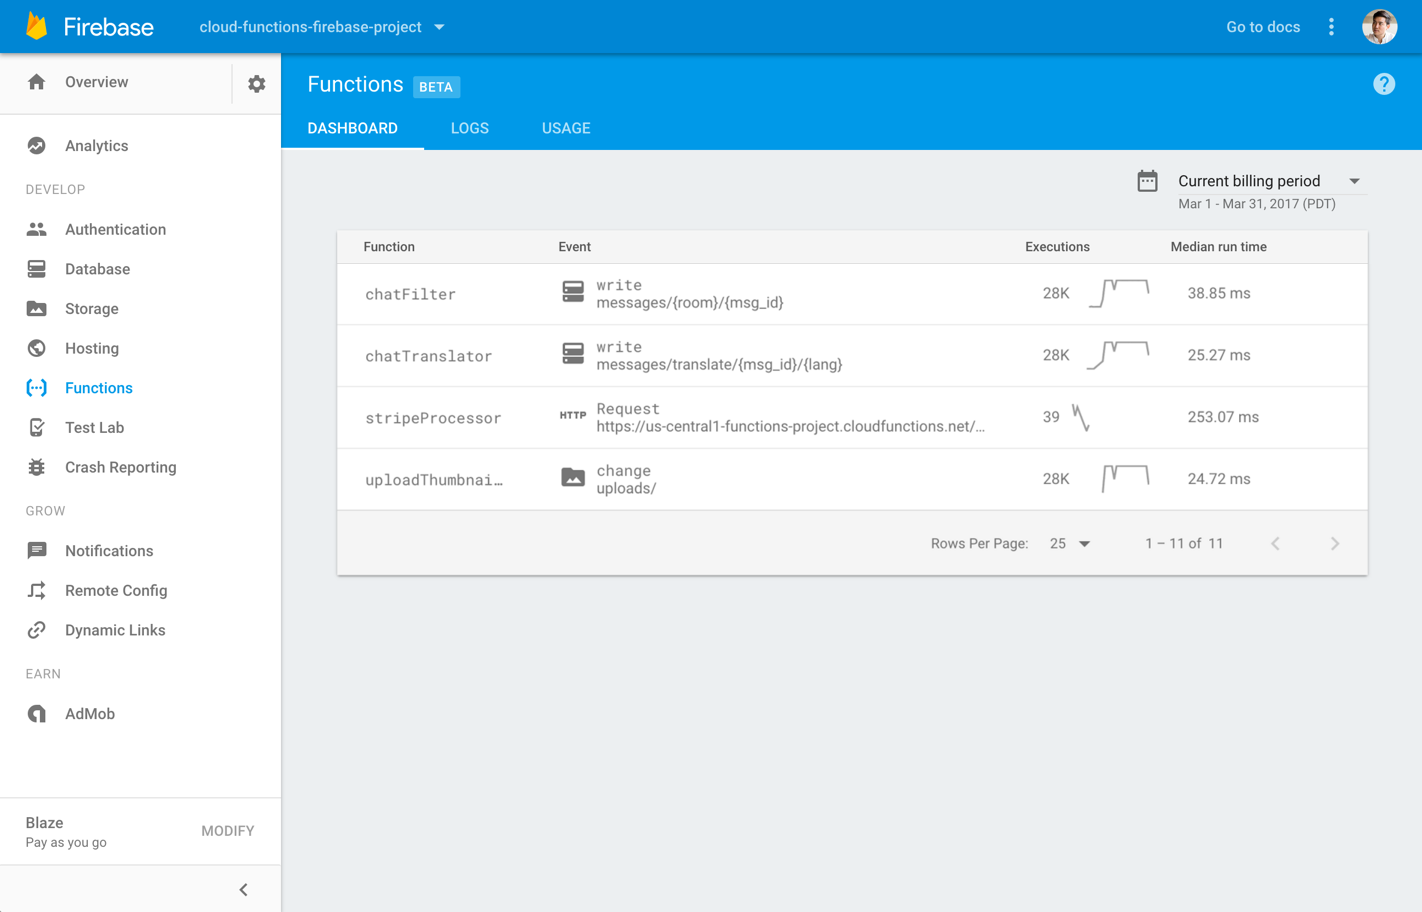Open Current billing period dropdown
This screenshot has height=912, width=1422.
[x=1269, y=181]
